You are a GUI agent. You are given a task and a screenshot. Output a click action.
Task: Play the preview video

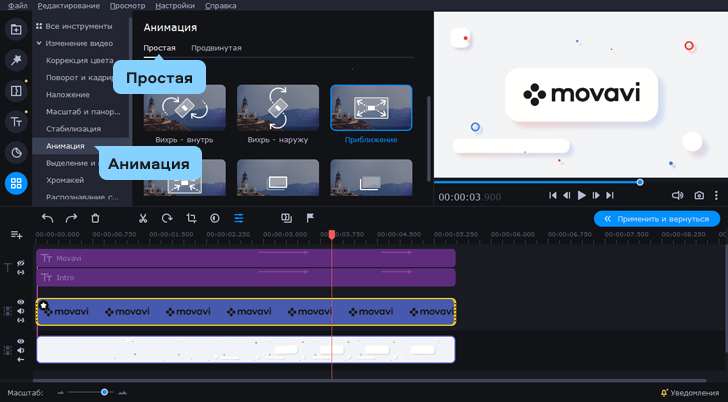coord(582,195)
